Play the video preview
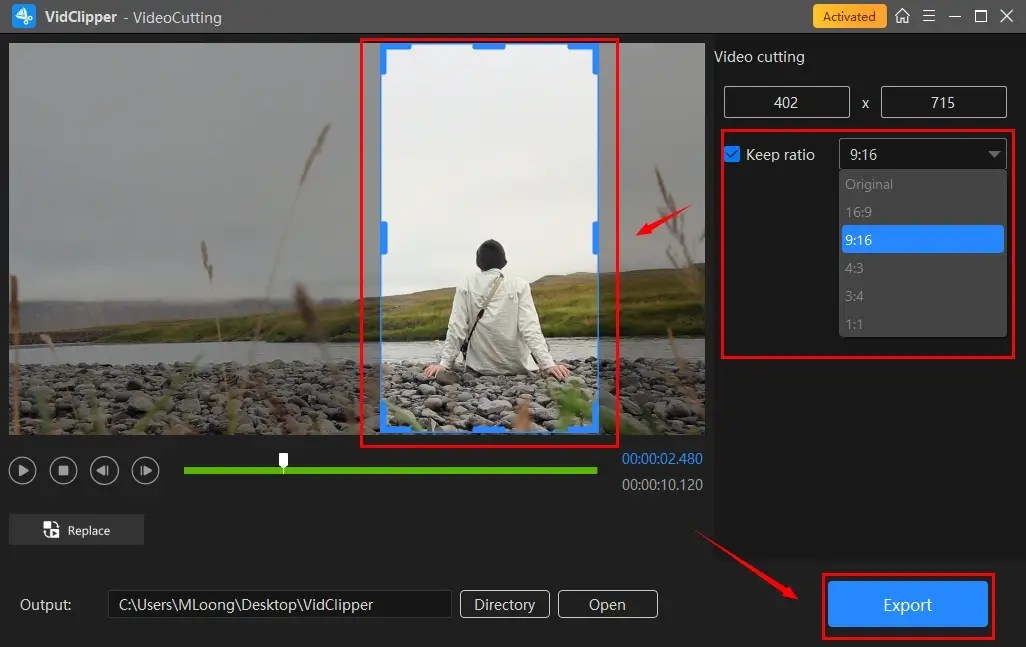This screenshot has height=647, width=1026. (22, 470)
